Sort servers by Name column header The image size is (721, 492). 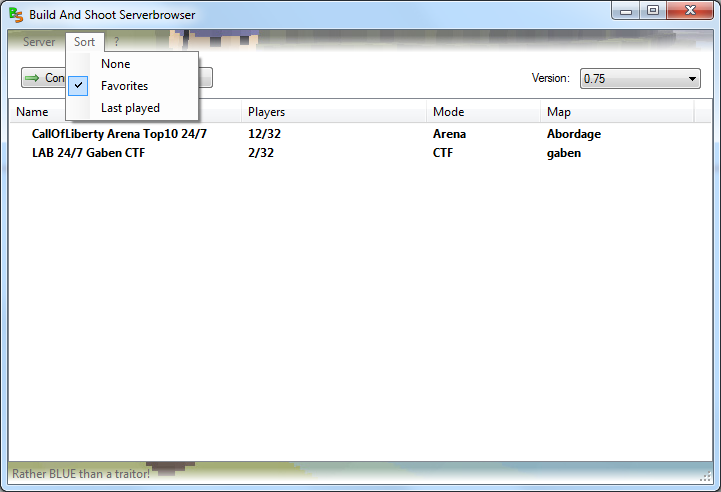32,112
